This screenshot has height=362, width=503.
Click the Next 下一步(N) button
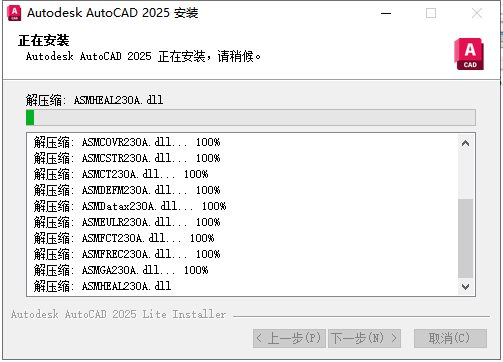364,338
